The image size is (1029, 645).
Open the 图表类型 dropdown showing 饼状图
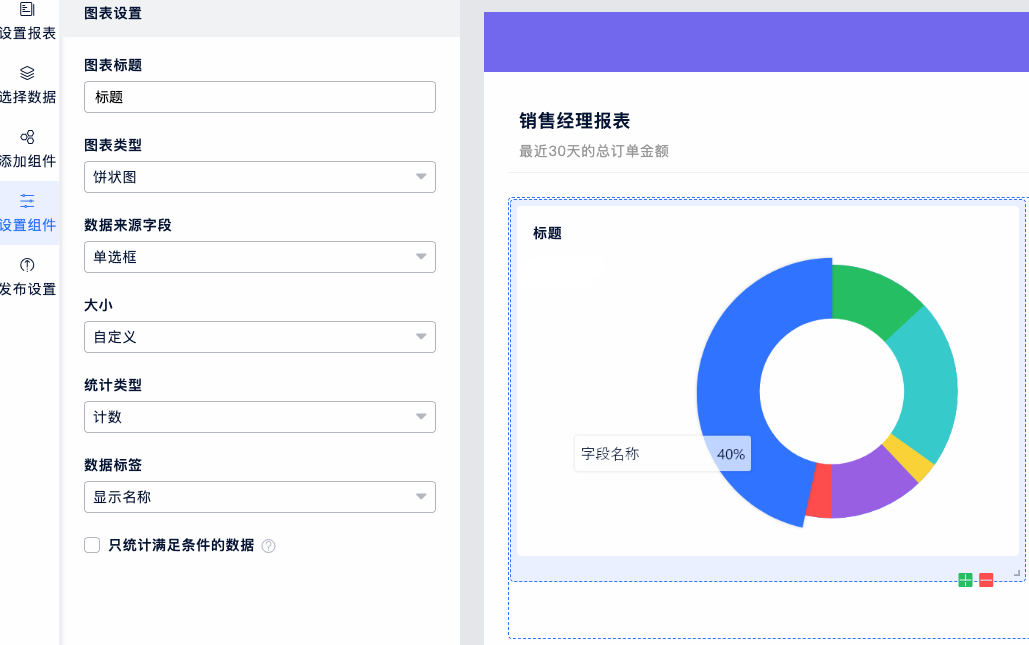[x=260, y=177]
